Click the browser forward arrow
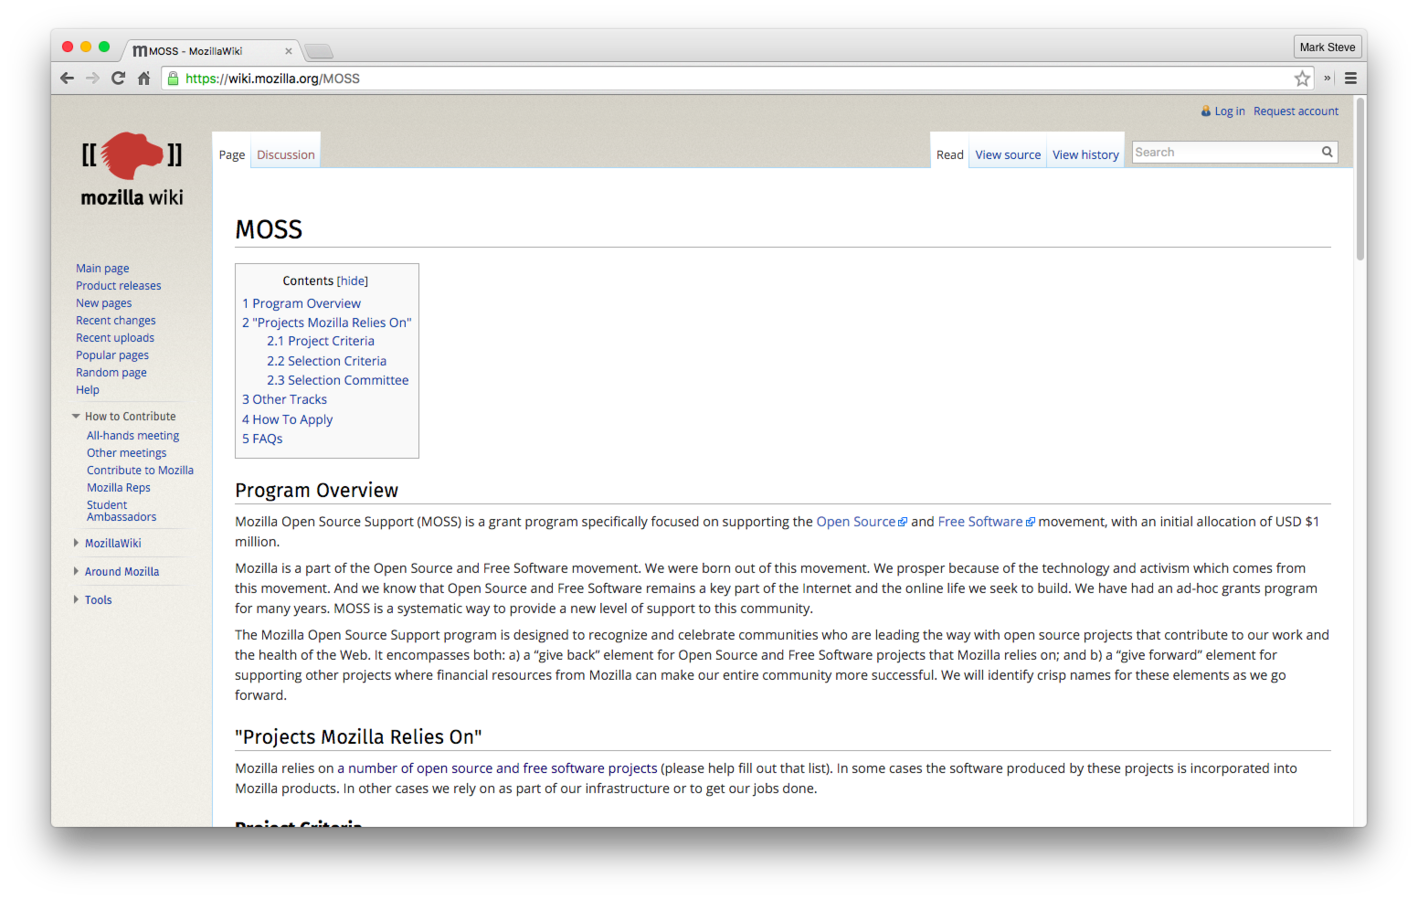The height and width of the screenshot is (900, 1418). click(x=92, y=78)
